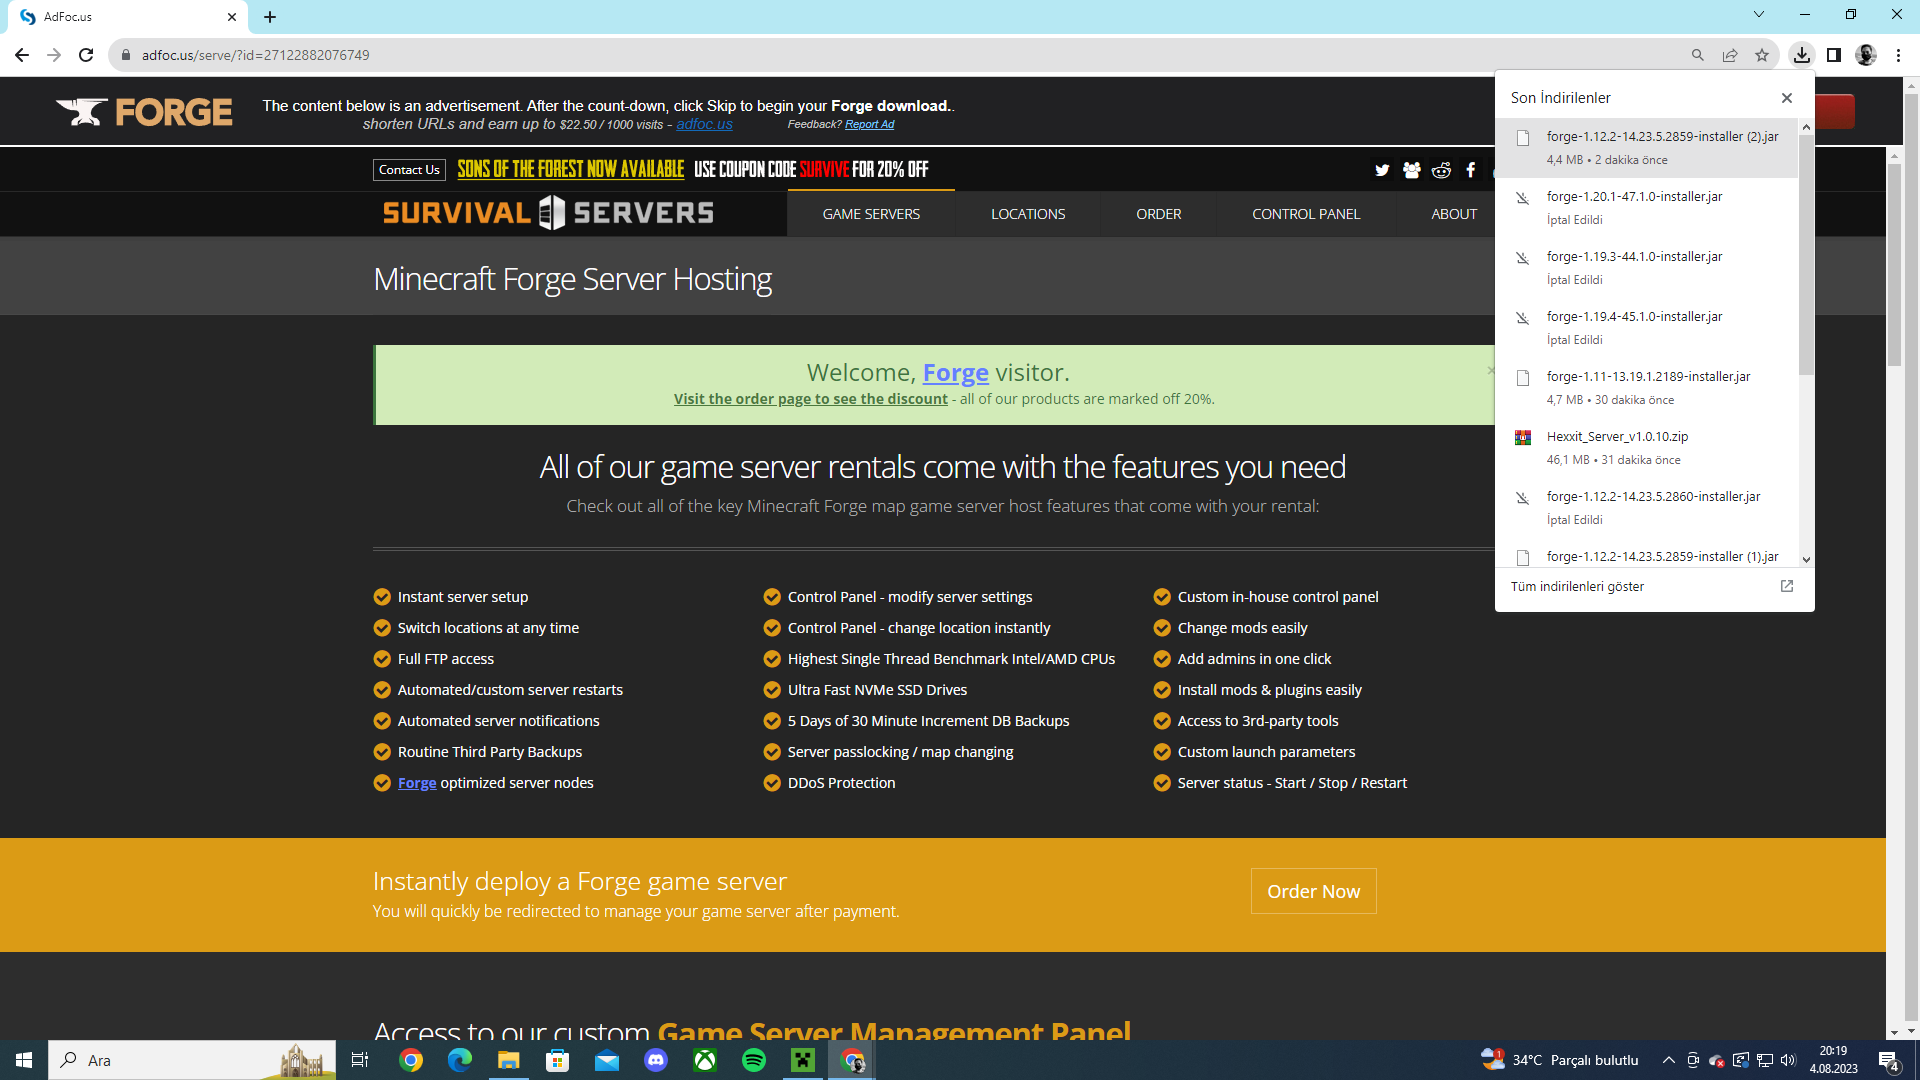Select the CONTROL PANEL menu item
The width and height of the screenshot is (1920, 1080).
click(1305, 214)
